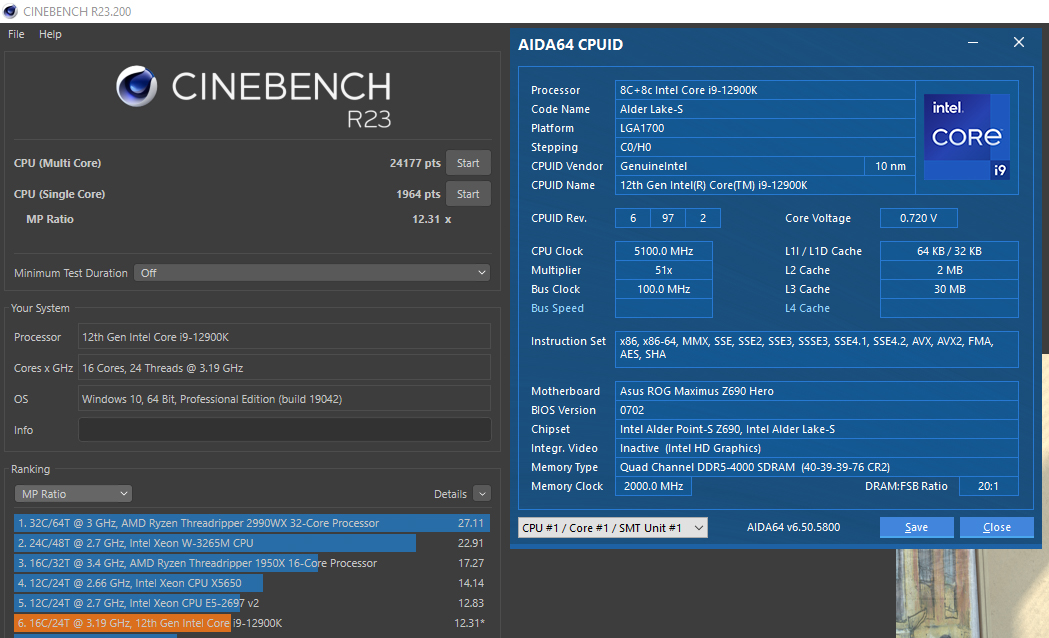Click the CPUID Rev. value 97
Screen dimensions: 1049x638
(668, 218)
